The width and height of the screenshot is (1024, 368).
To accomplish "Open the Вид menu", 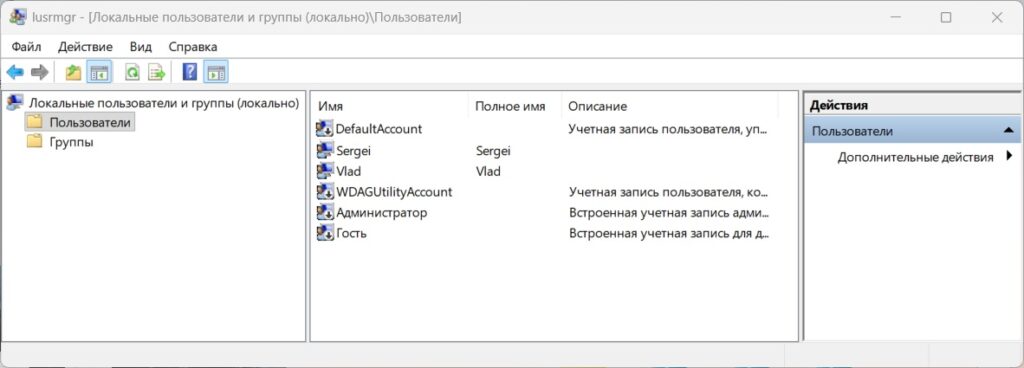I will (x=140, y=47).
